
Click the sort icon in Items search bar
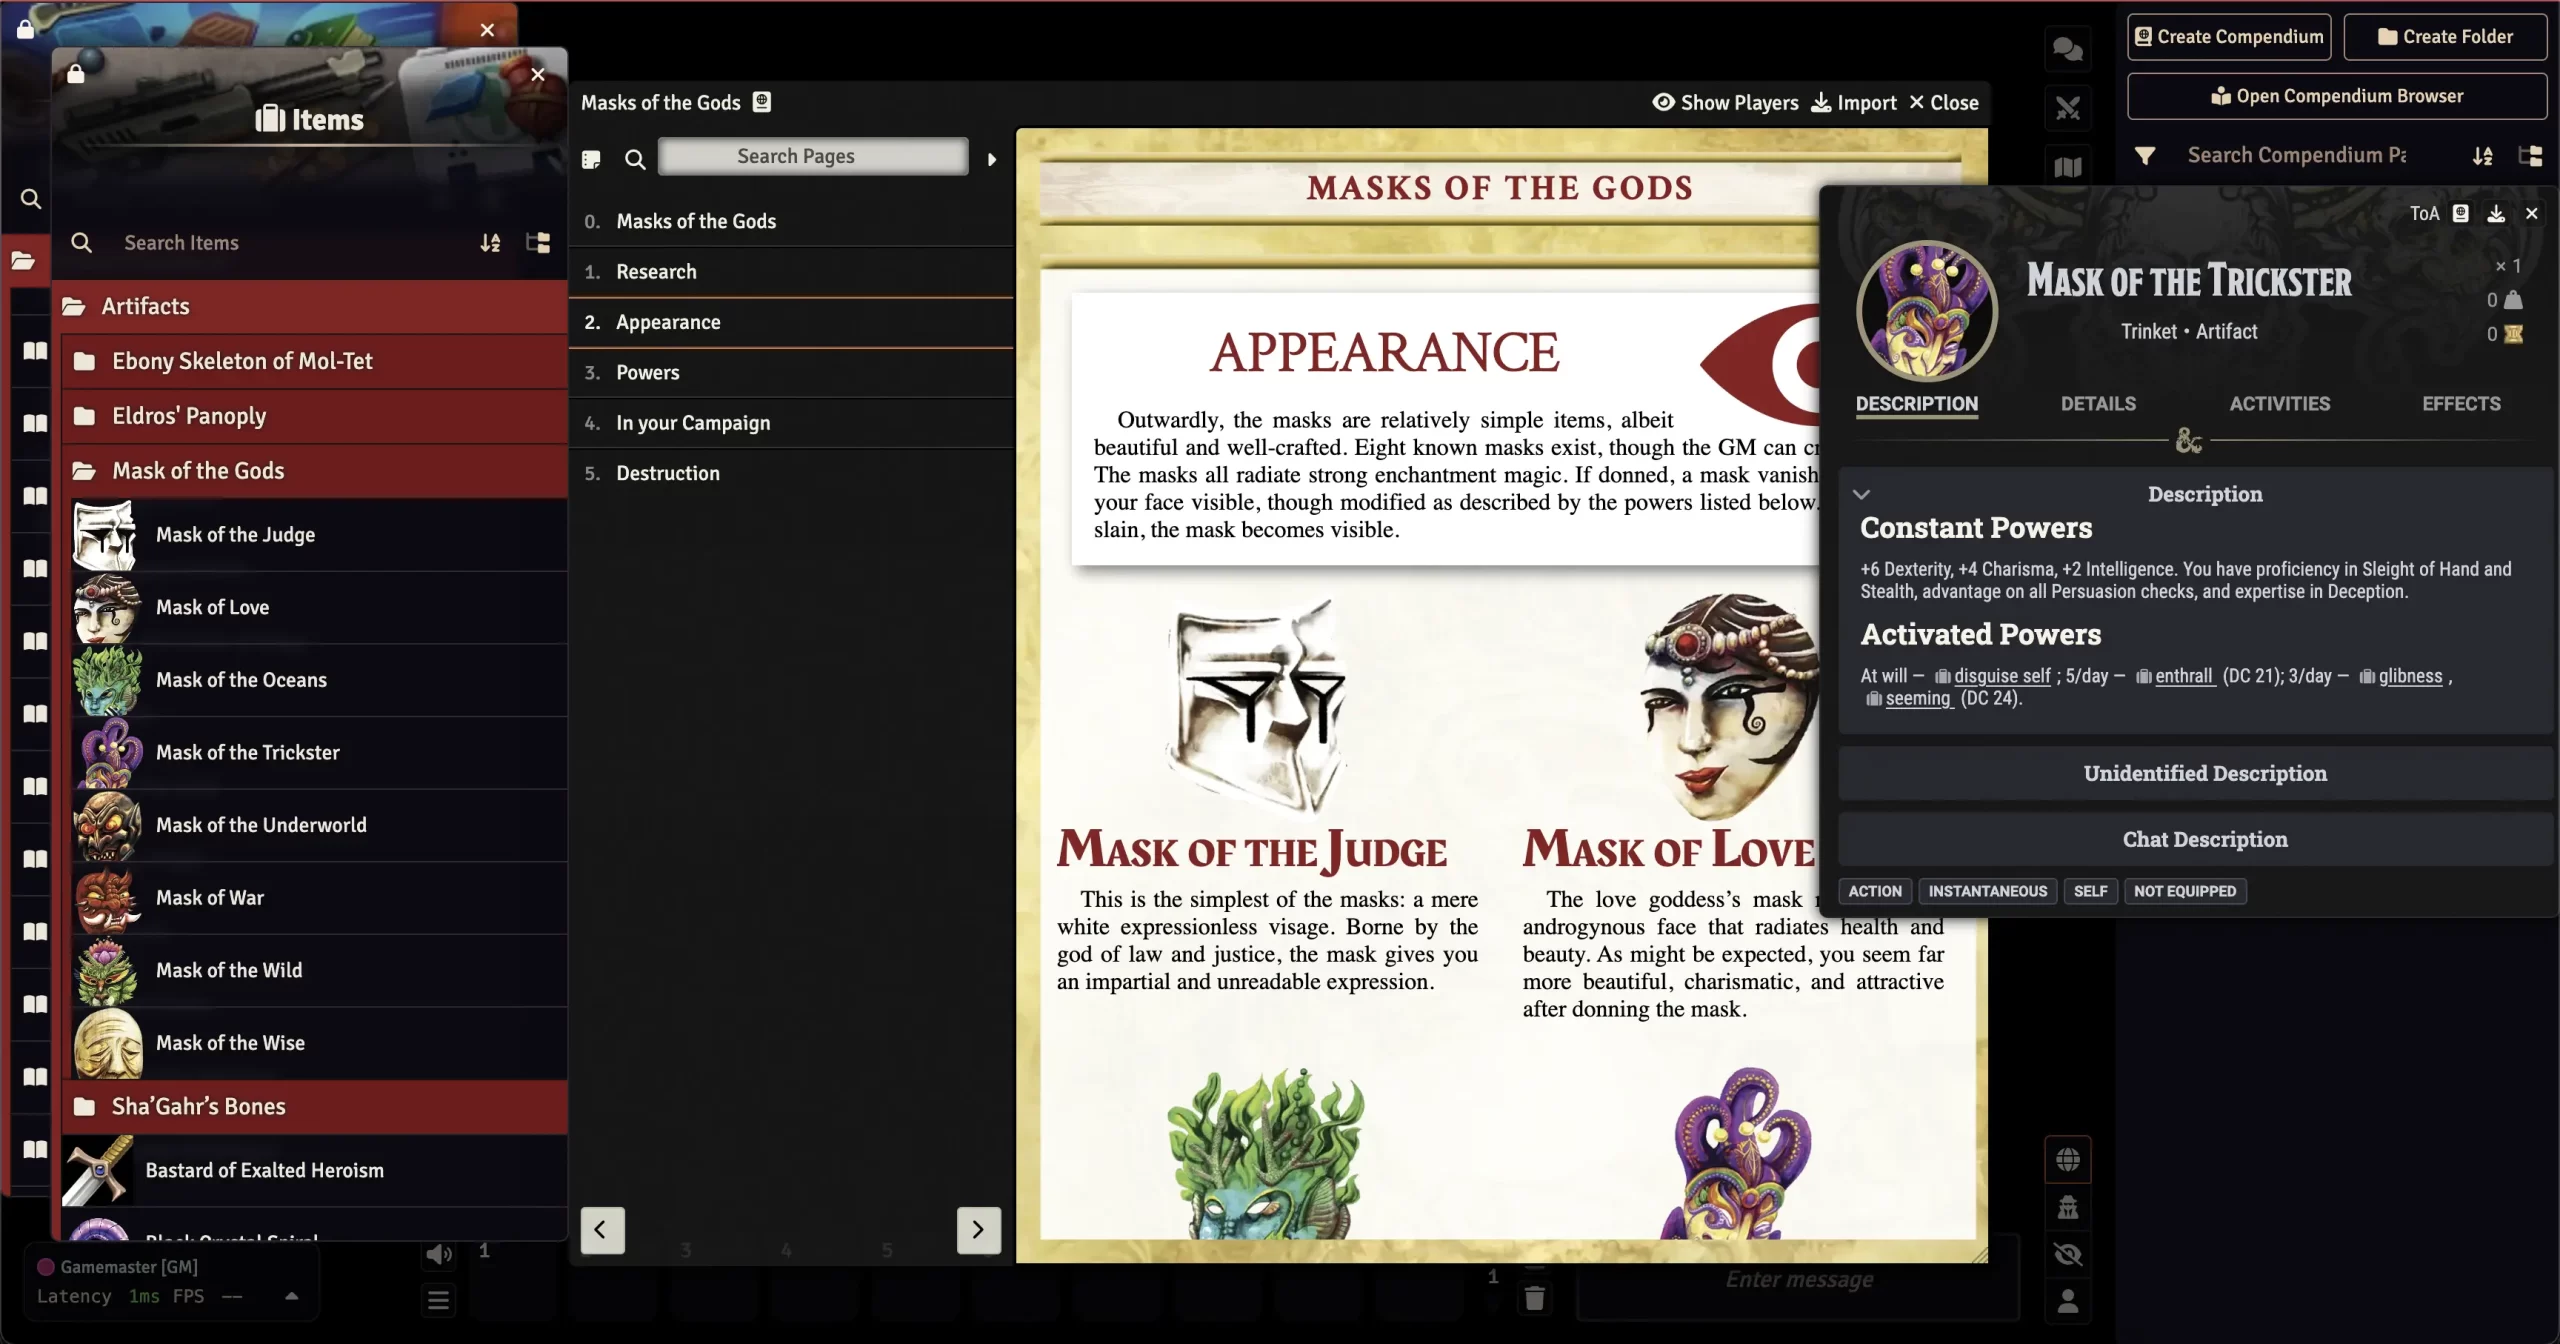[490, 243]
